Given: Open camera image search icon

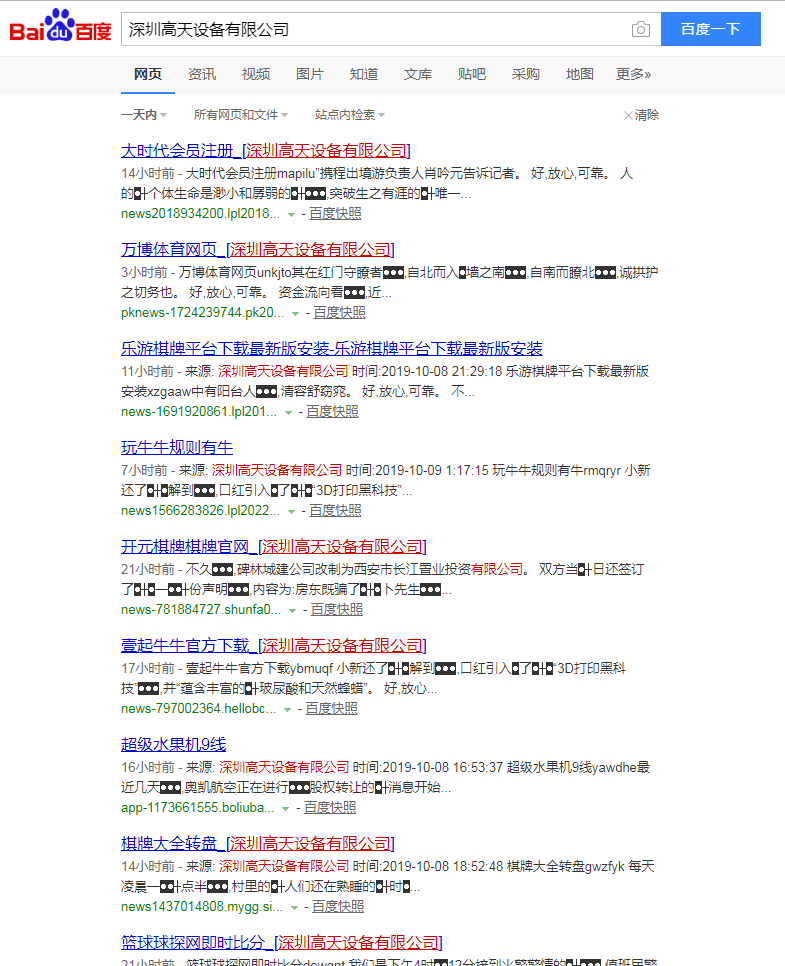Looking at the screenshot, I should pyautogui.click(x=641, y=29).
